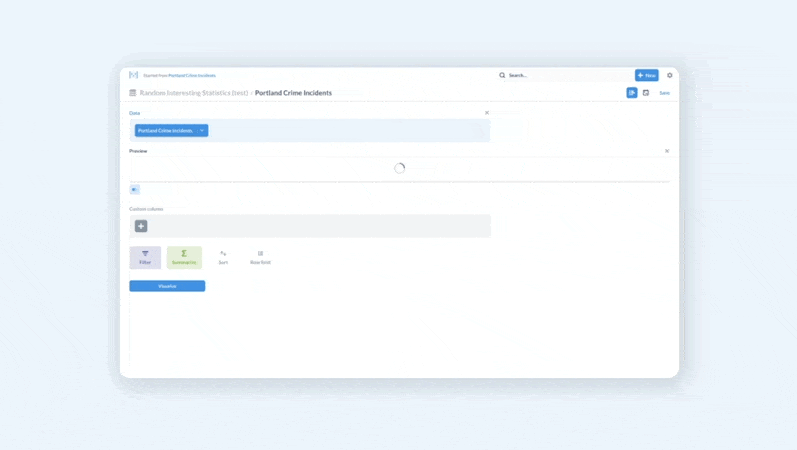Click the Save link
797x450 pixels.
(664, 93)
